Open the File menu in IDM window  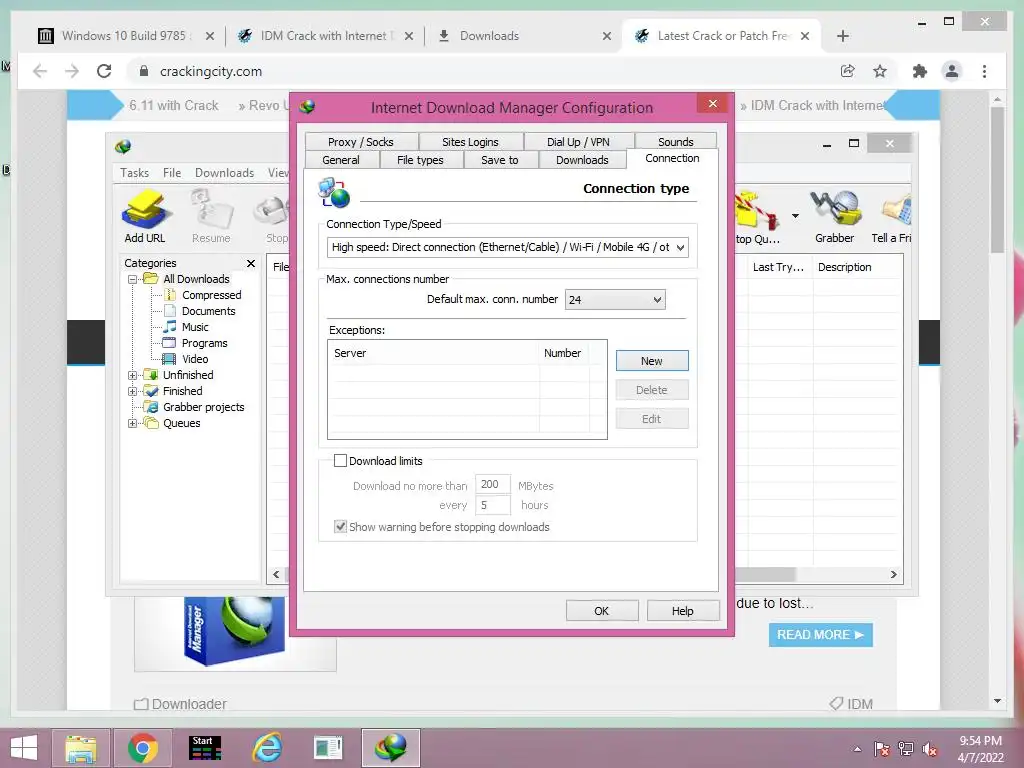coord(172,172)
